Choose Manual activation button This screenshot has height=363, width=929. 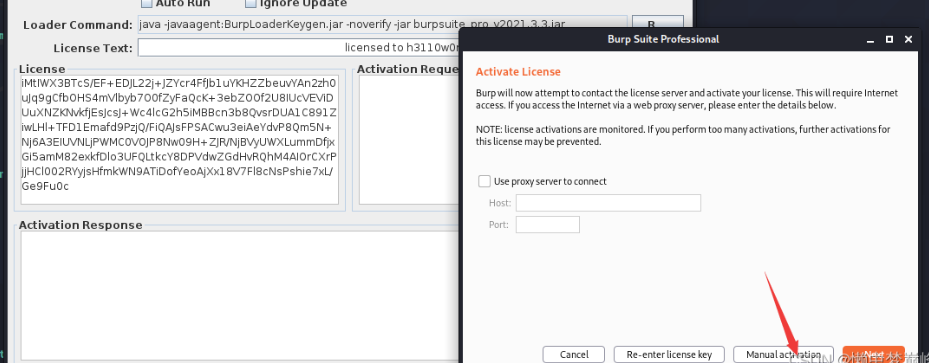[x=783, y=355]
